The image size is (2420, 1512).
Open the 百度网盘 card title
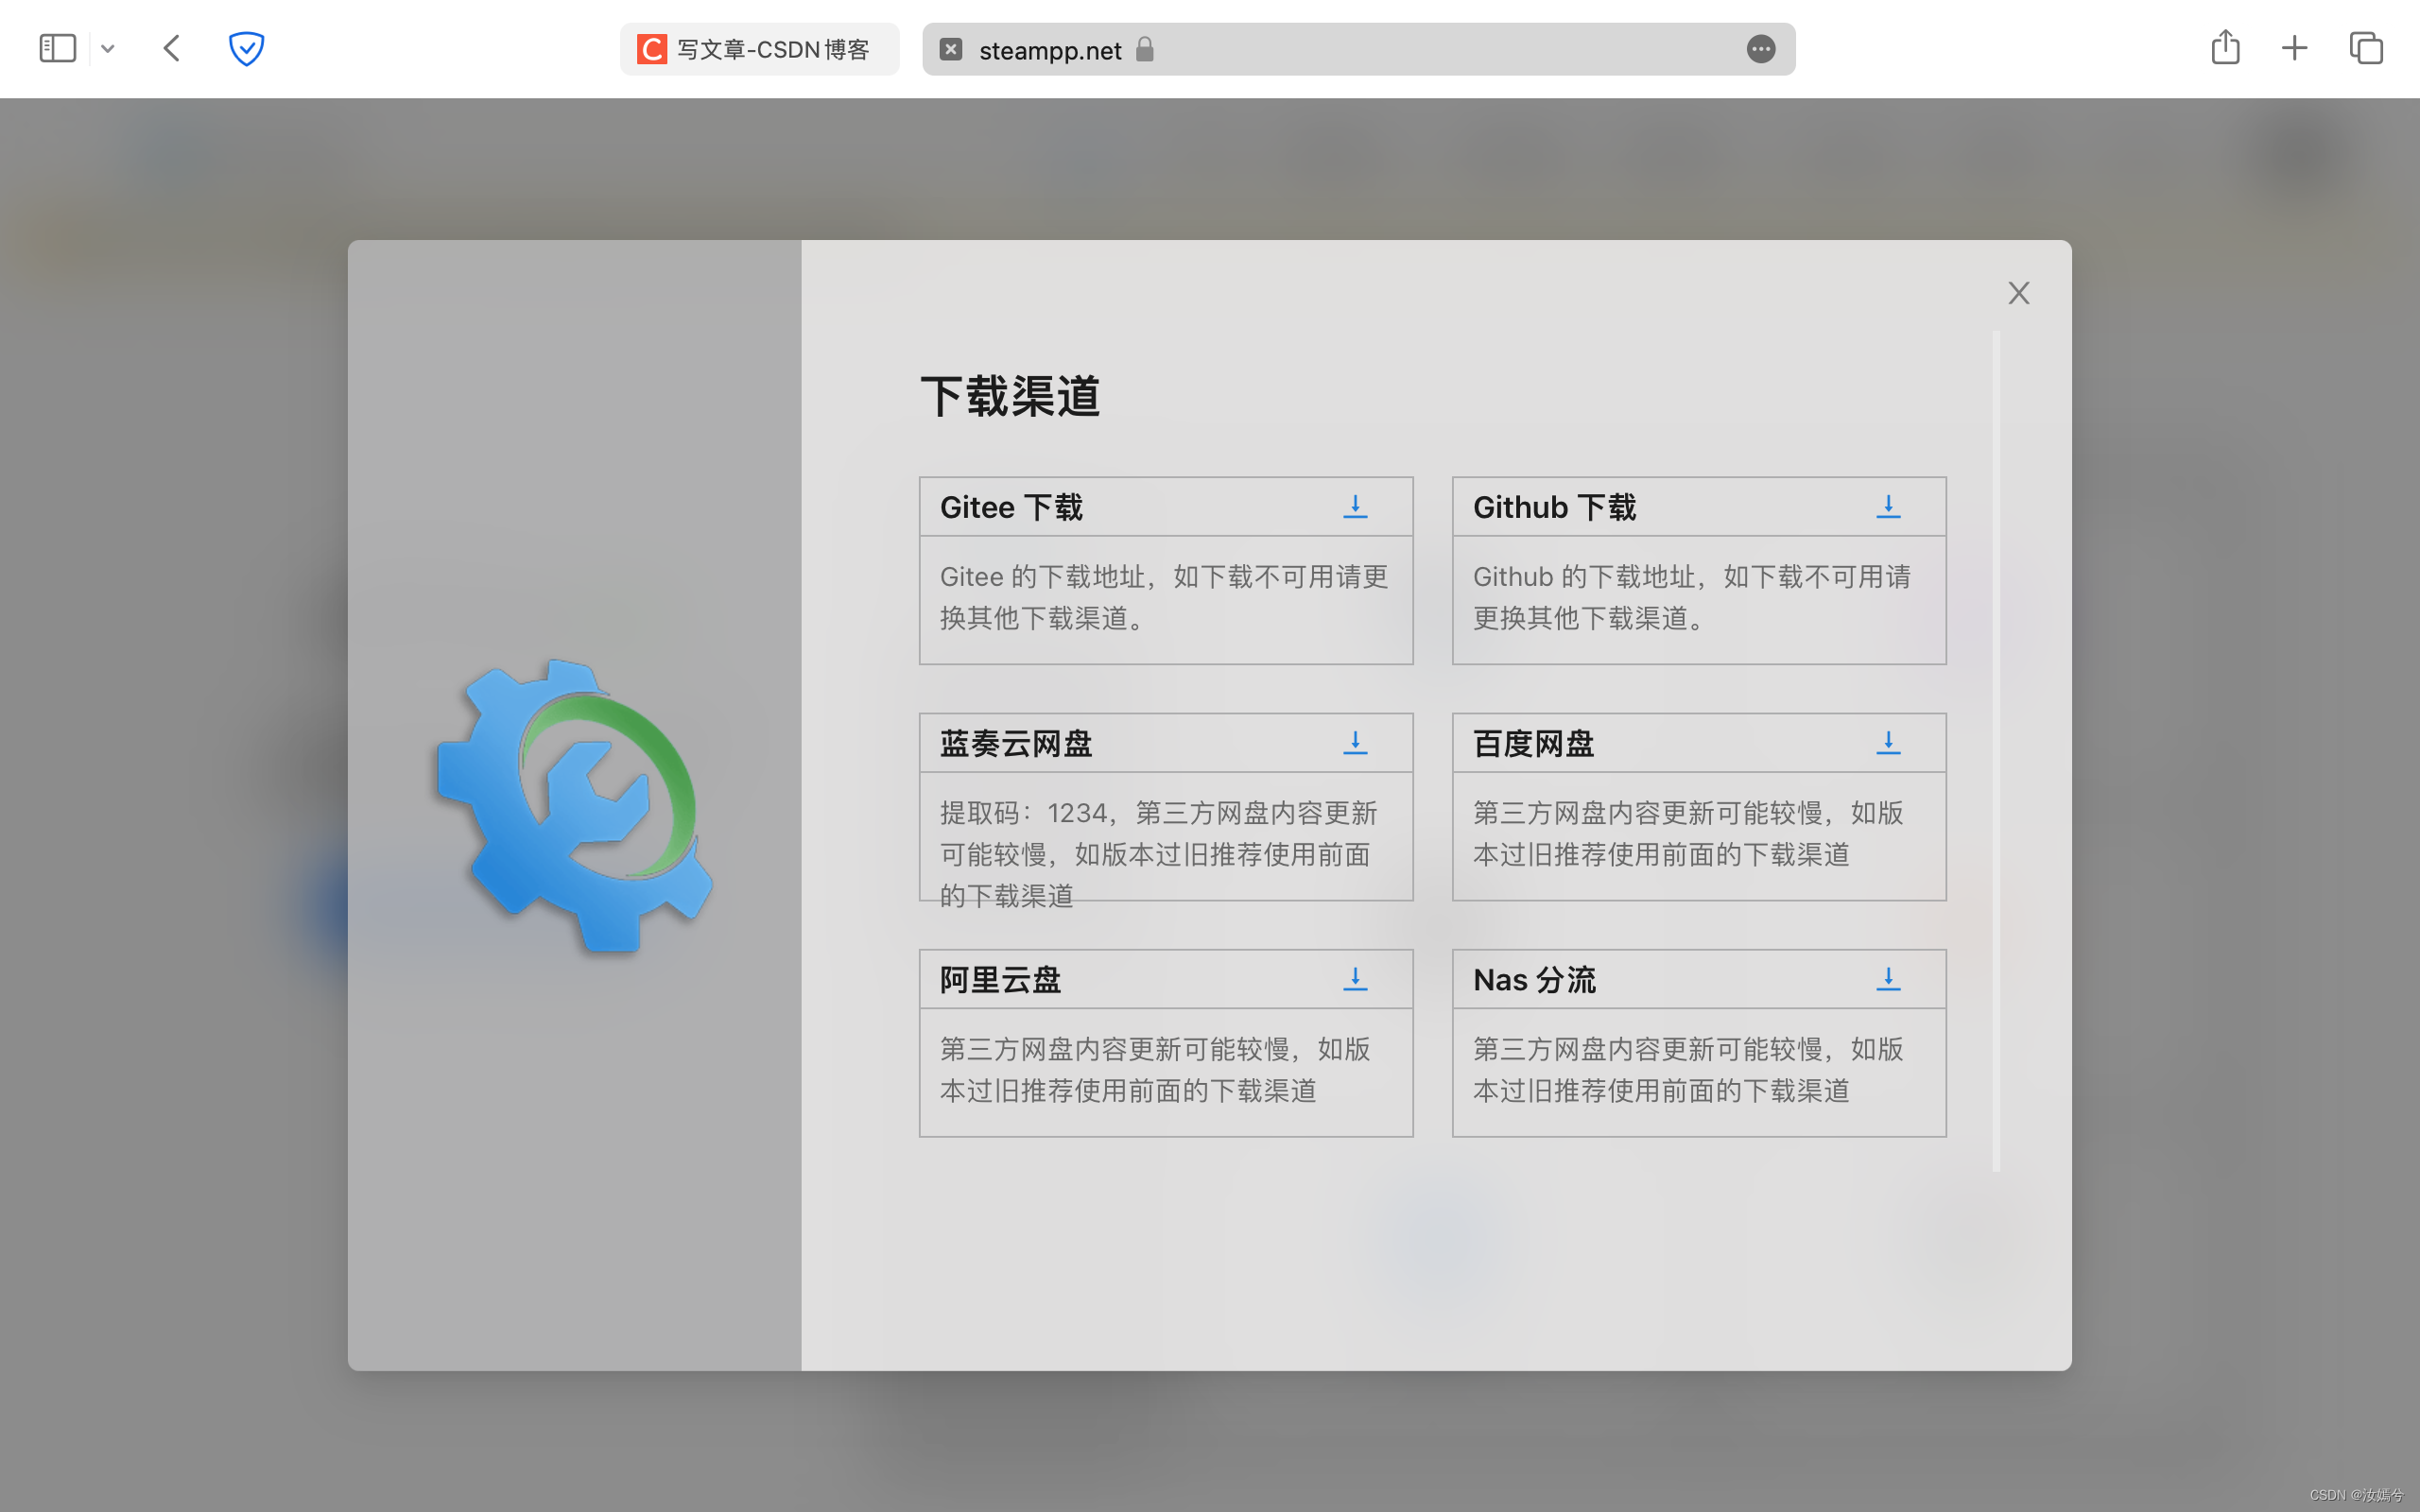1533,743
